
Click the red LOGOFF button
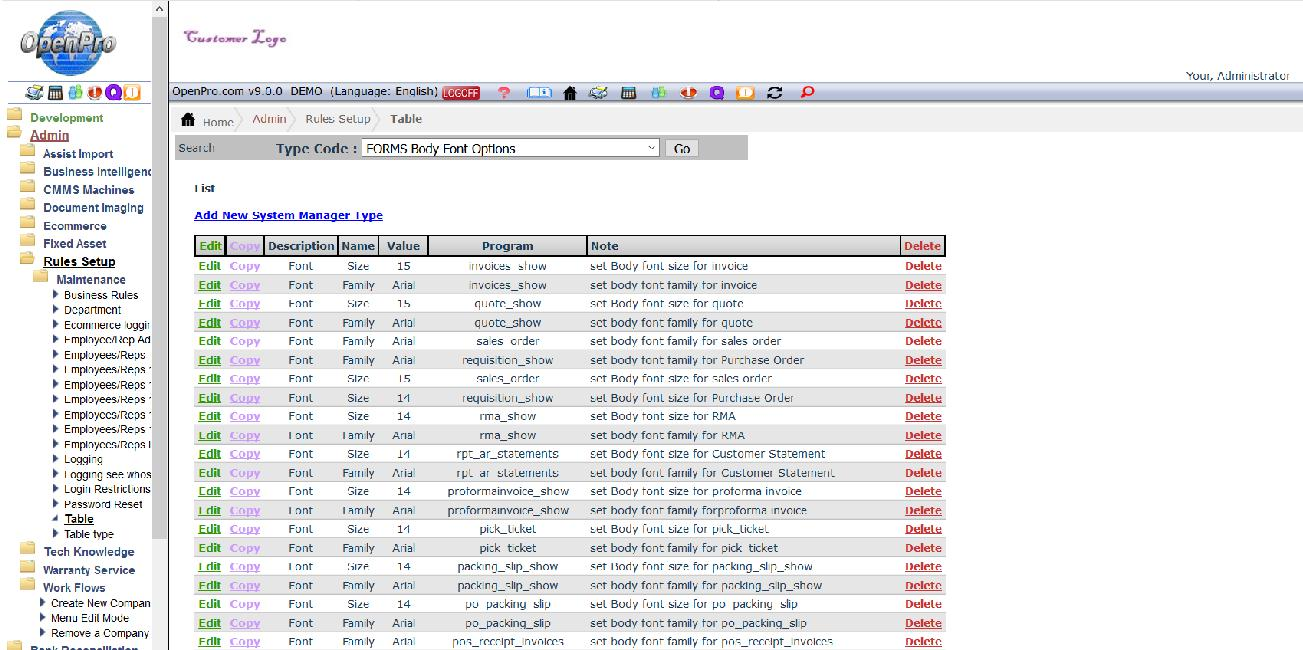(461, 92)
